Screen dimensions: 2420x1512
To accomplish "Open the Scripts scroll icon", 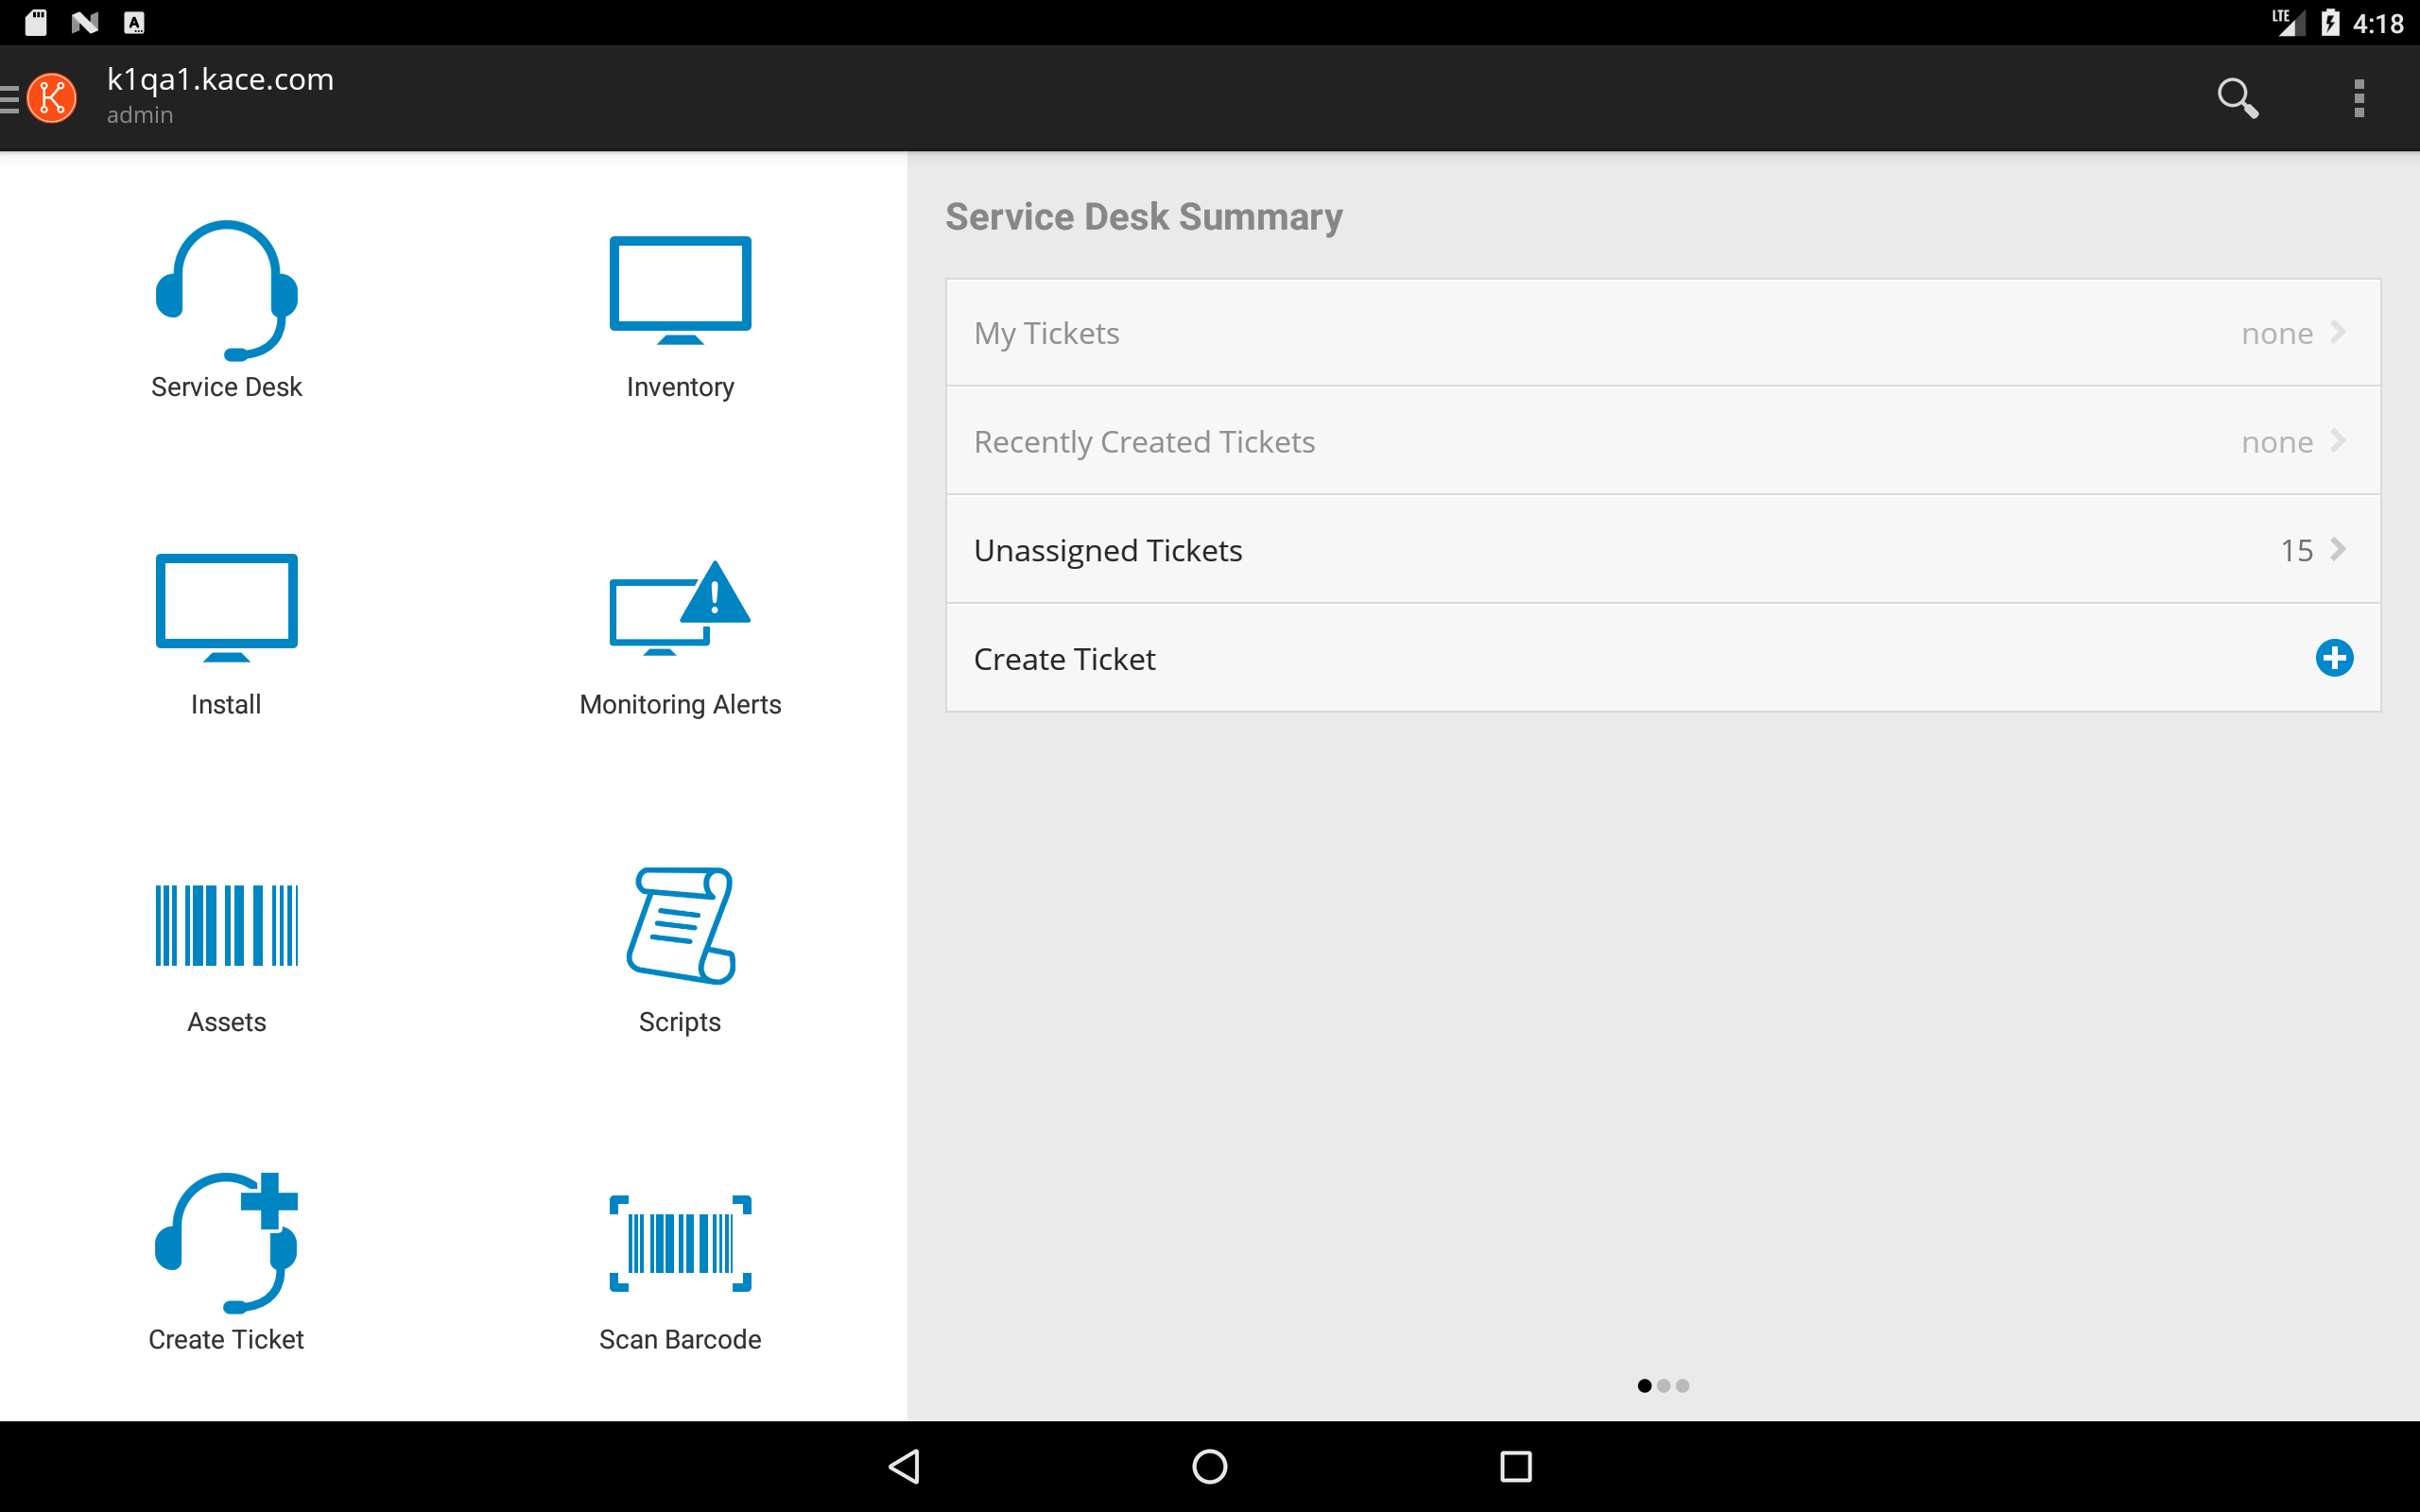I will click(x=680, y=925).
